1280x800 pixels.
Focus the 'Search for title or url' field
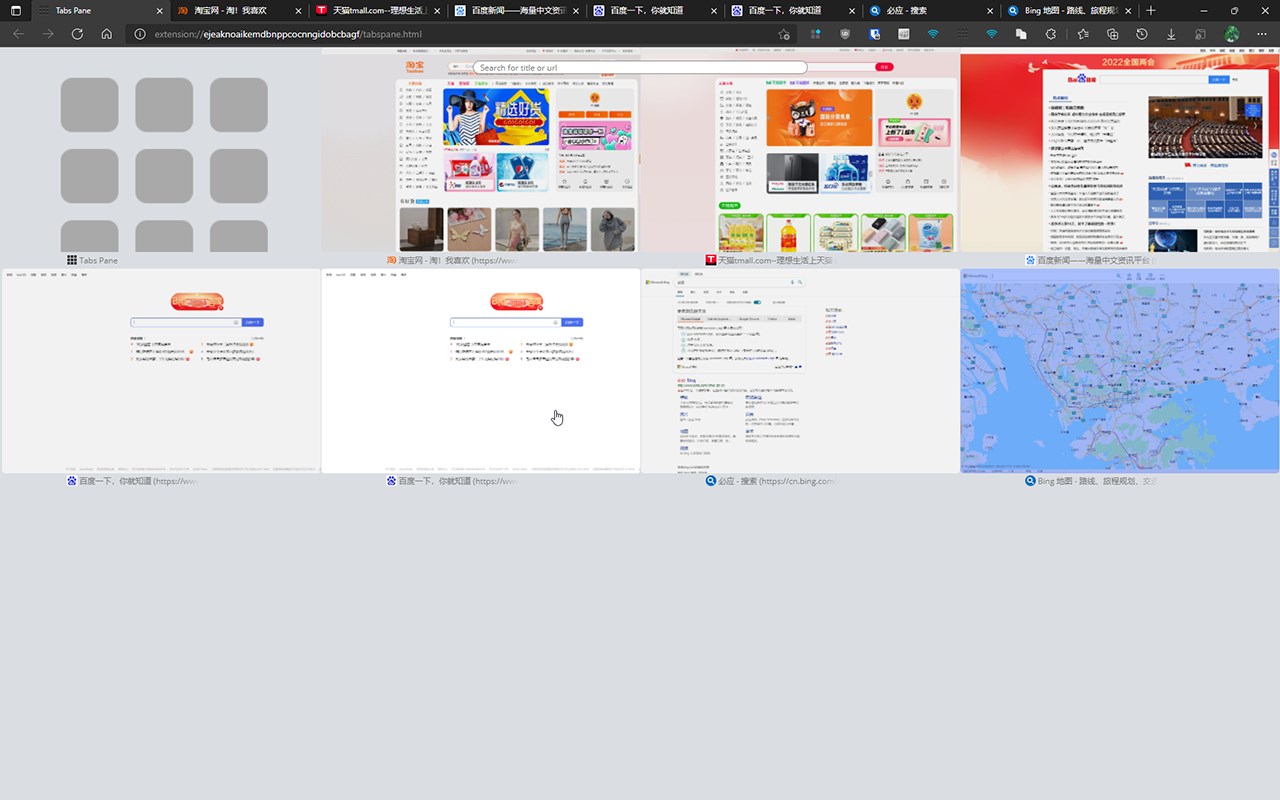tap(640, 68)
